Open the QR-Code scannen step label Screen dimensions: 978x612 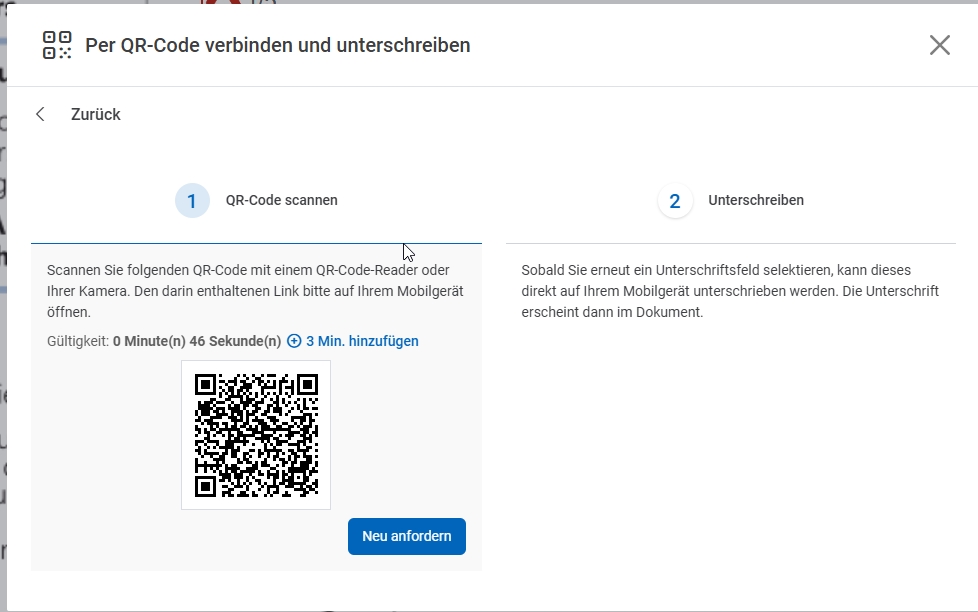pyautogui.click(x=281, y=200)
